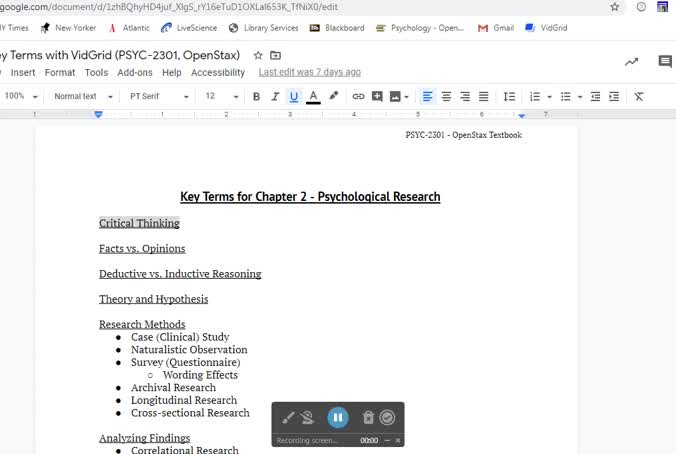Expand numbered list style dropdown
Image resolution: width=676 pixels, height=454 pixels.
pos(549,97)
